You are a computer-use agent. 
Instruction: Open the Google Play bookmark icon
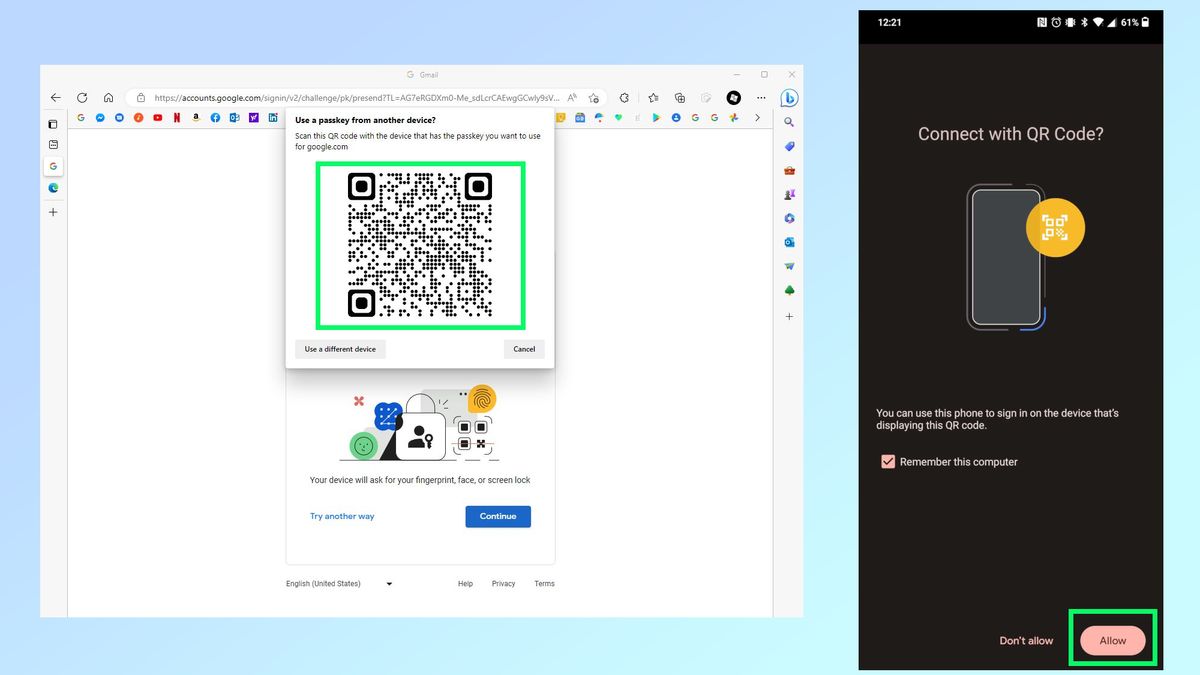[658, 117]
